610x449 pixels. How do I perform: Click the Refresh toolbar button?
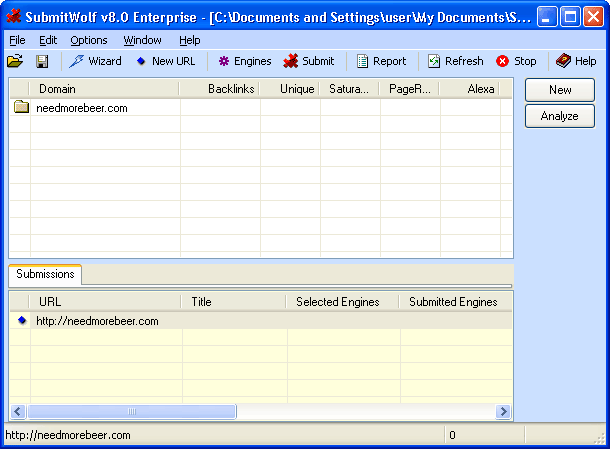click(x=456, y=61)
